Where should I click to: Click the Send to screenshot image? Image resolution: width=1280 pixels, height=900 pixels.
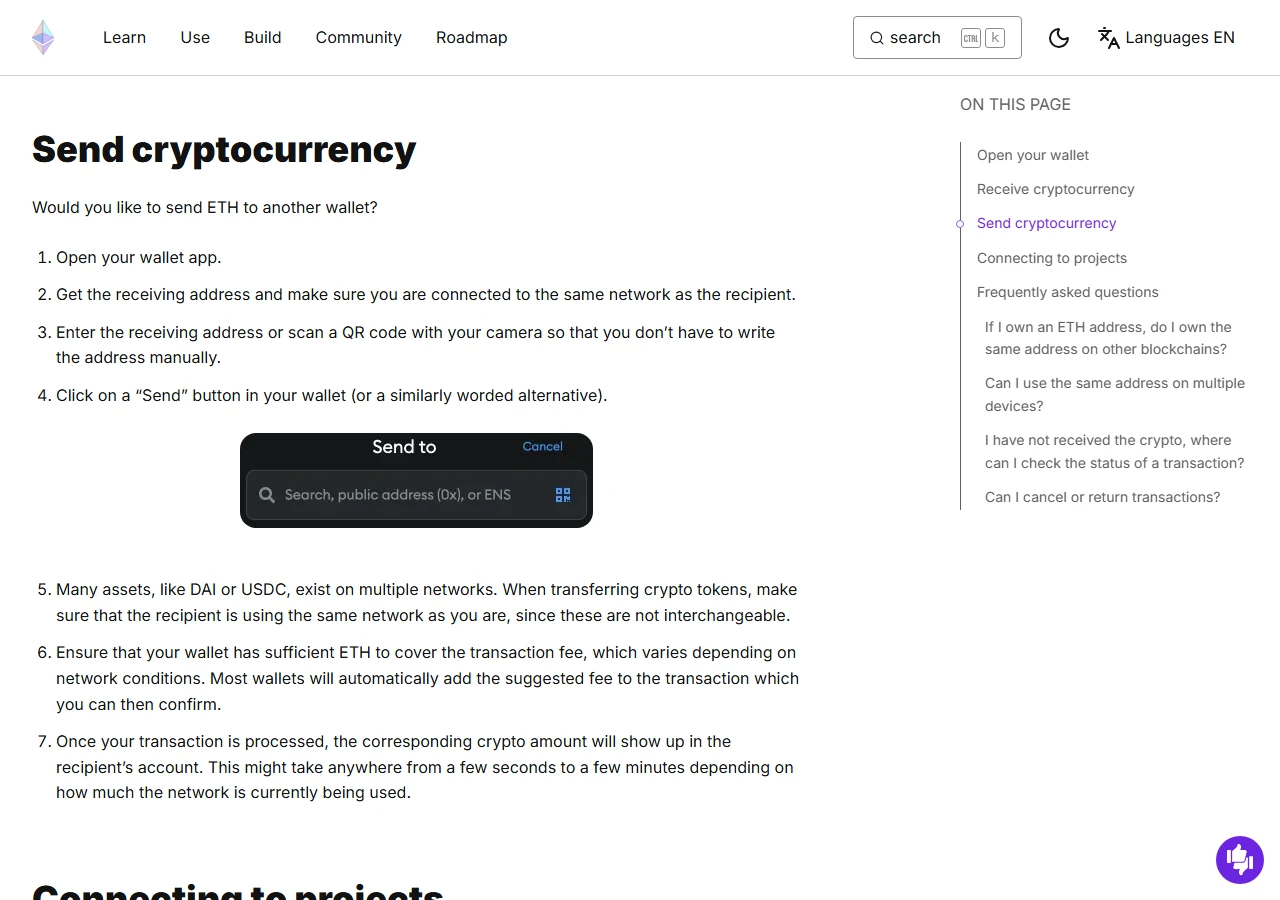click(416, 480)
